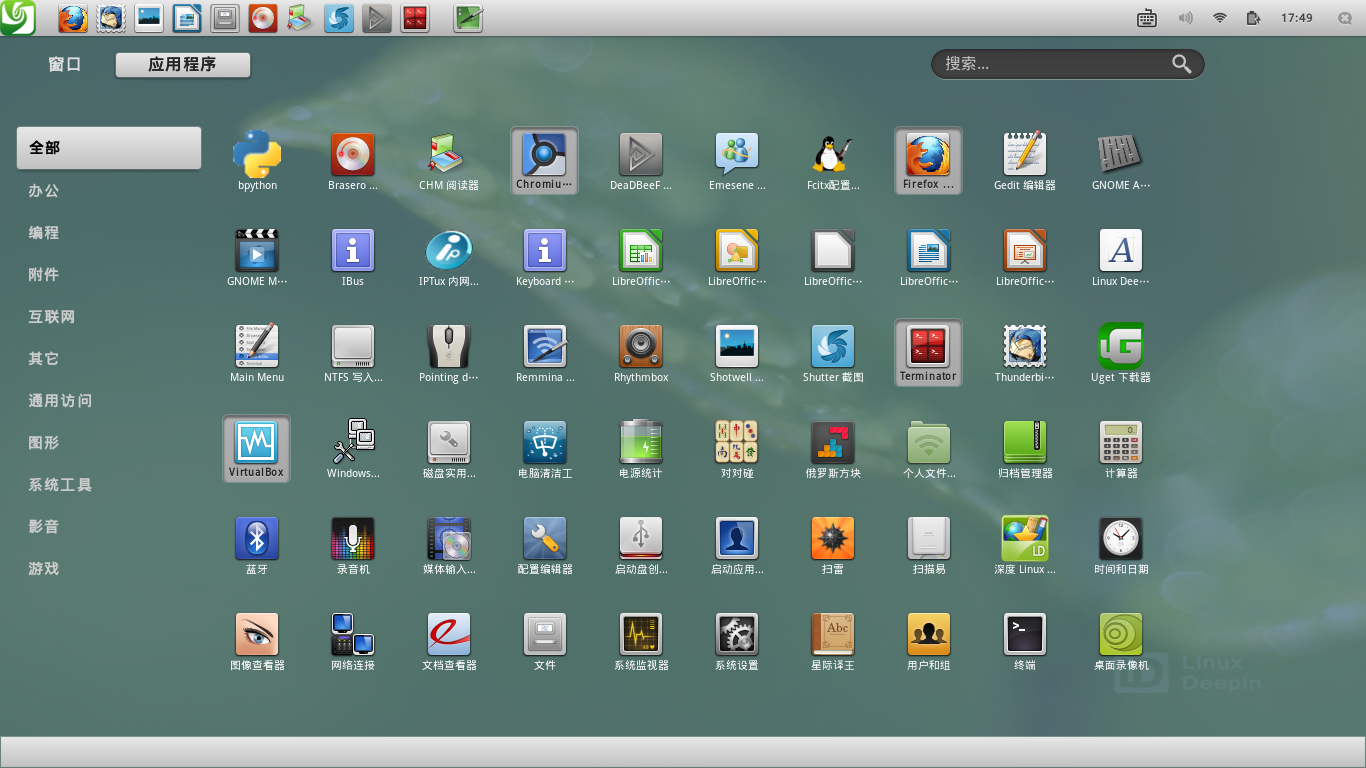Open LibreOffice Impress presentation icon
This screenshot has width=1366, height=768.
point(1025,258)
